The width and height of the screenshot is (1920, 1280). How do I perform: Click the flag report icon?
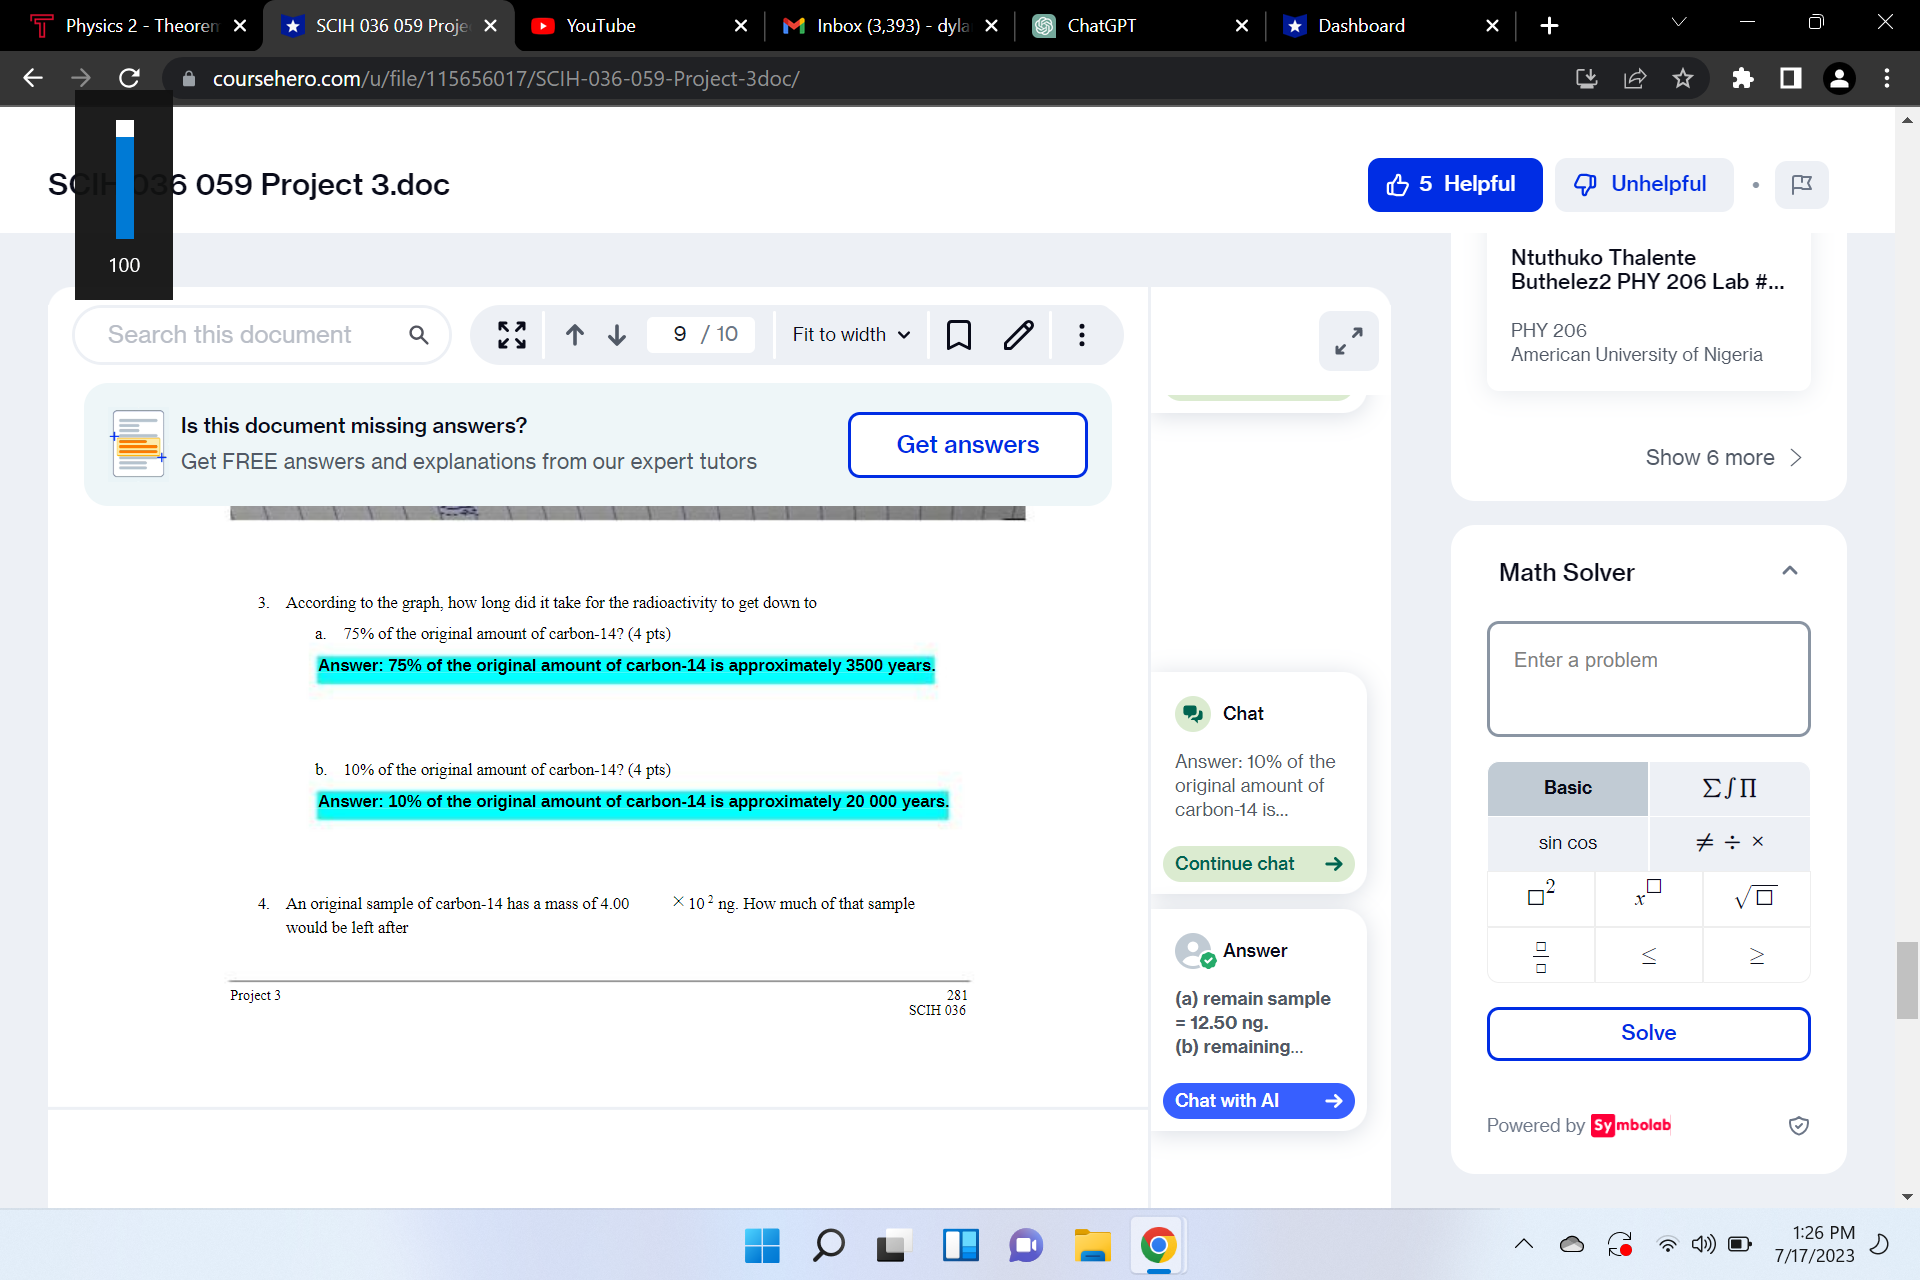1801,184
